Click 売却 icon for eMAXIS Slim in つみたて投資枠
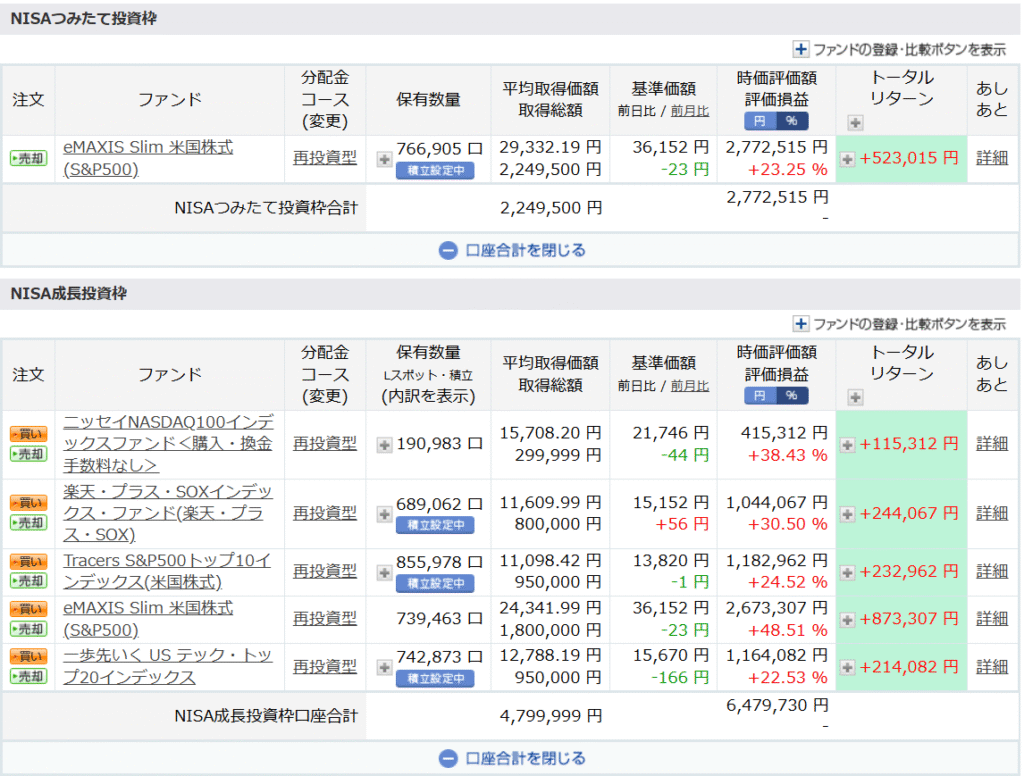The height and width of the screenshot is (776, 1024). tap(28, 158)
